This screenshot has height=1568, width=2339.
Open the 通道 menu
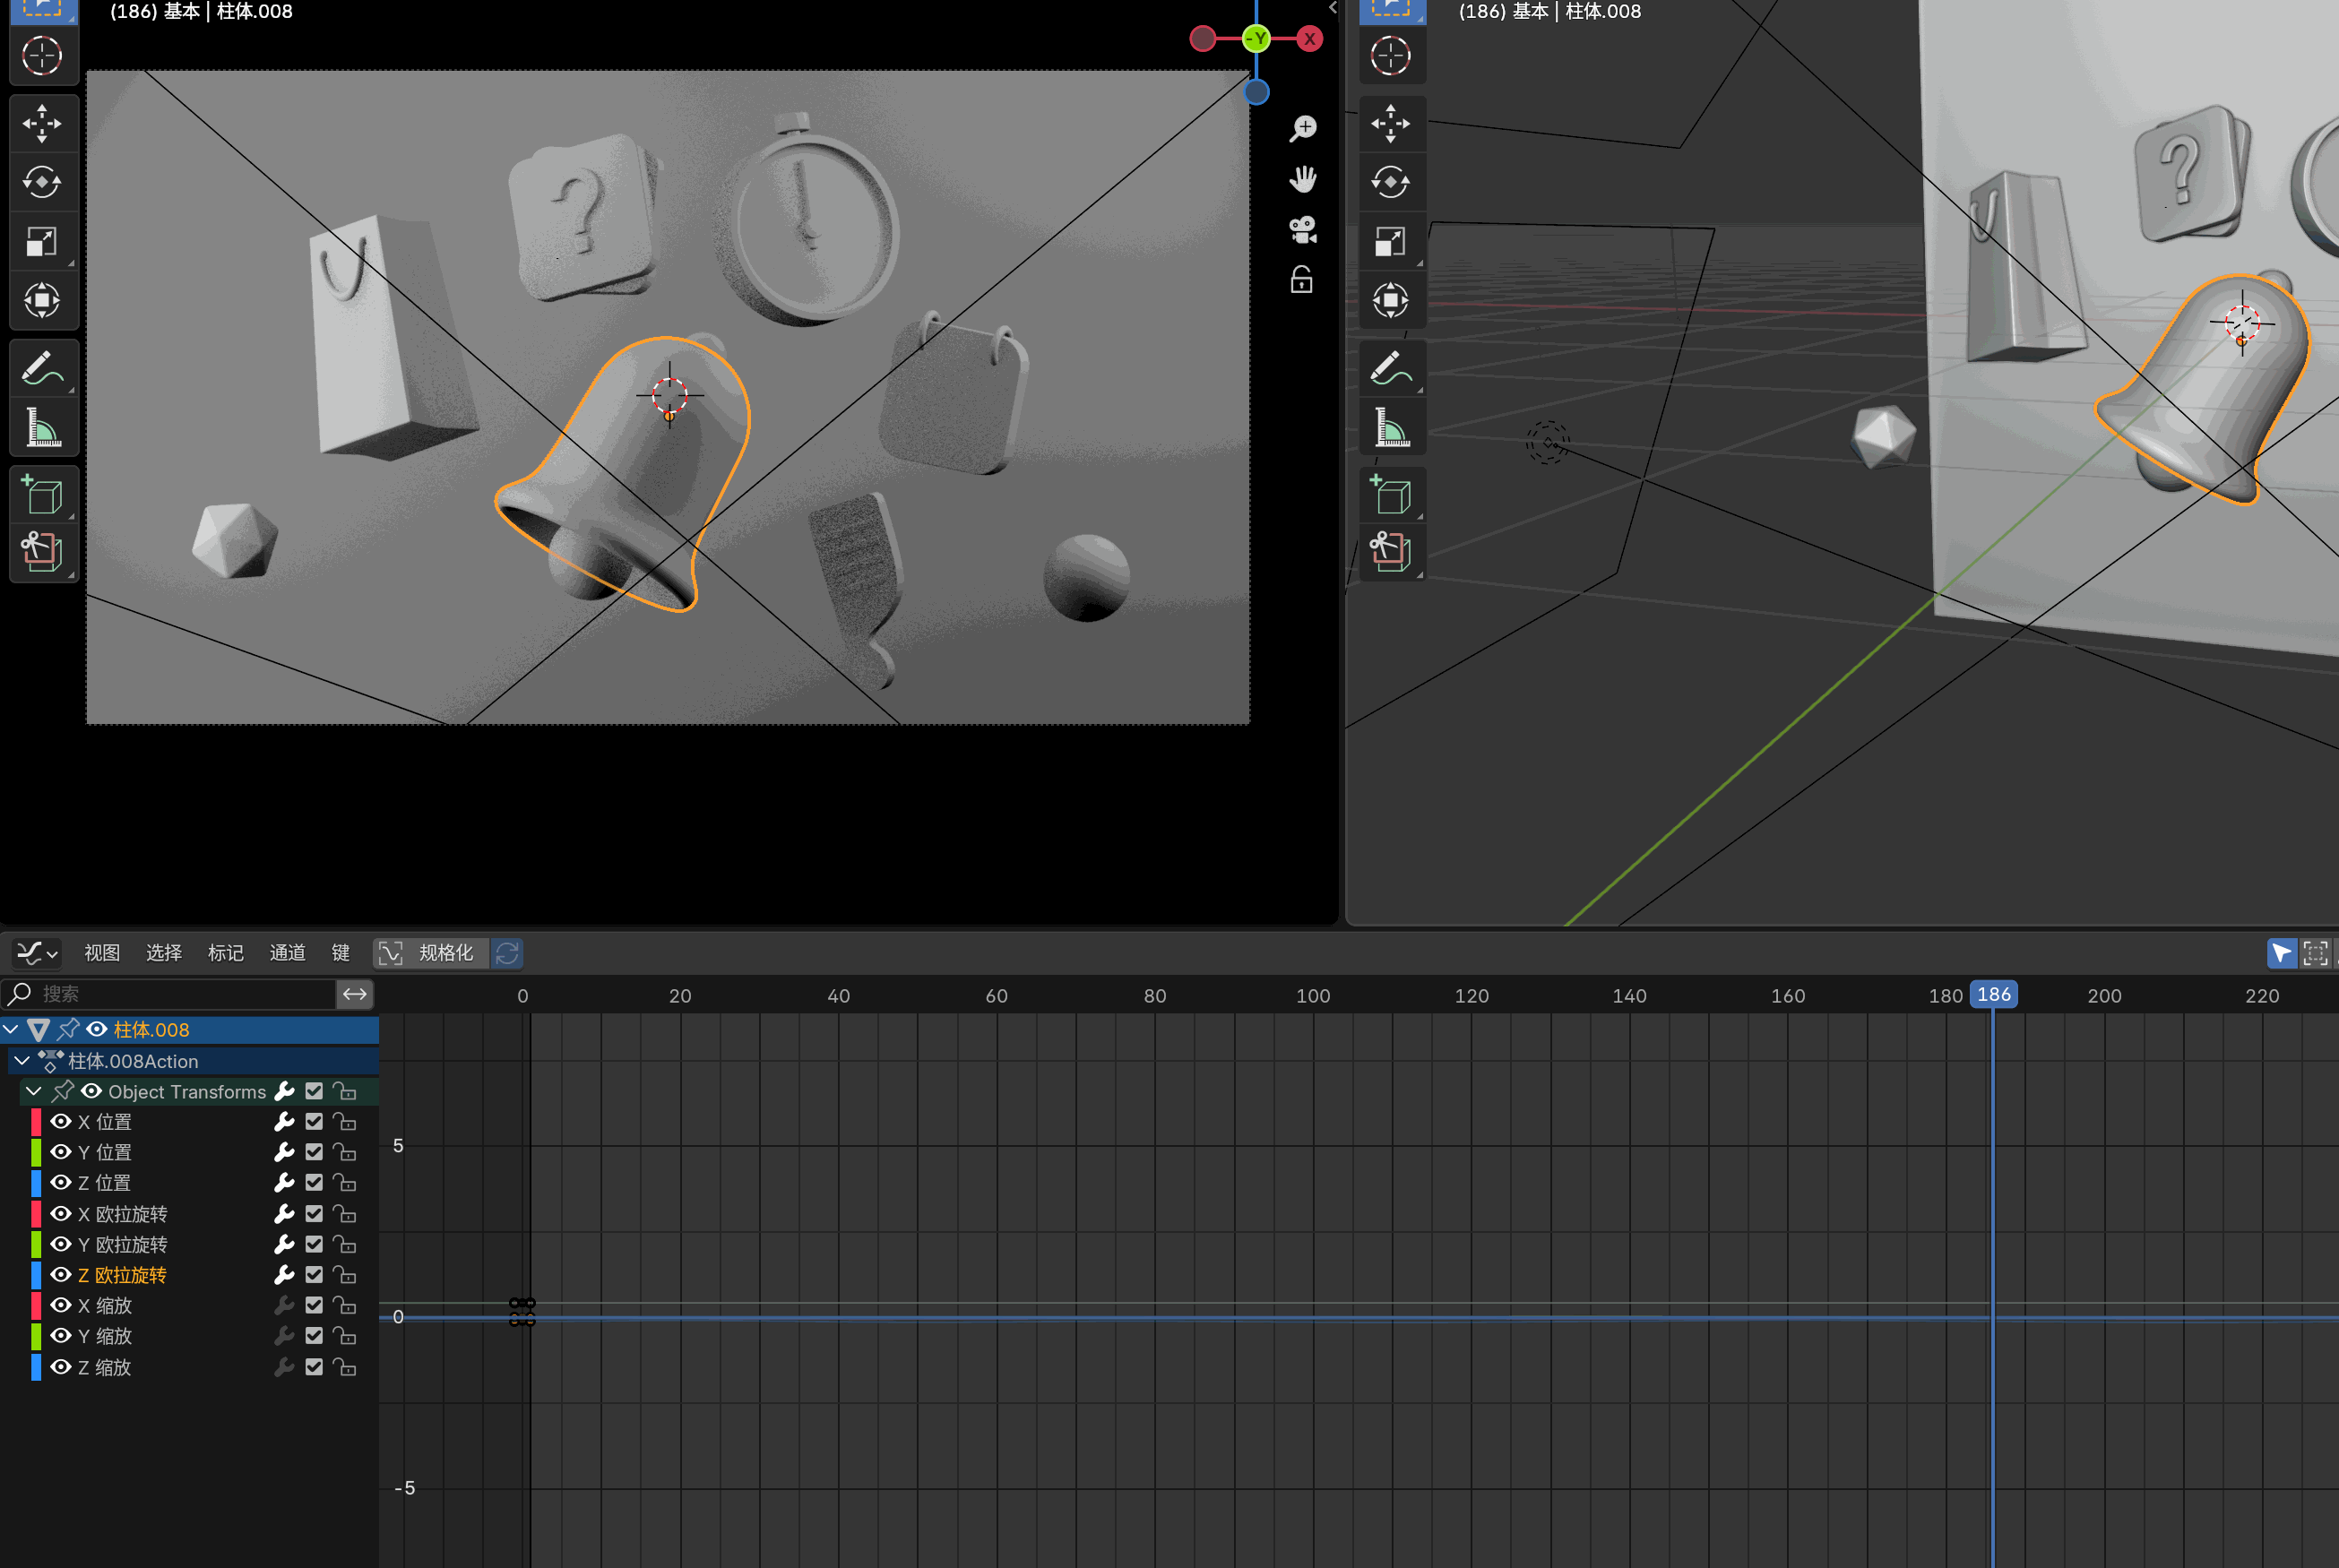pyautogui.click(x=287, y=953)
